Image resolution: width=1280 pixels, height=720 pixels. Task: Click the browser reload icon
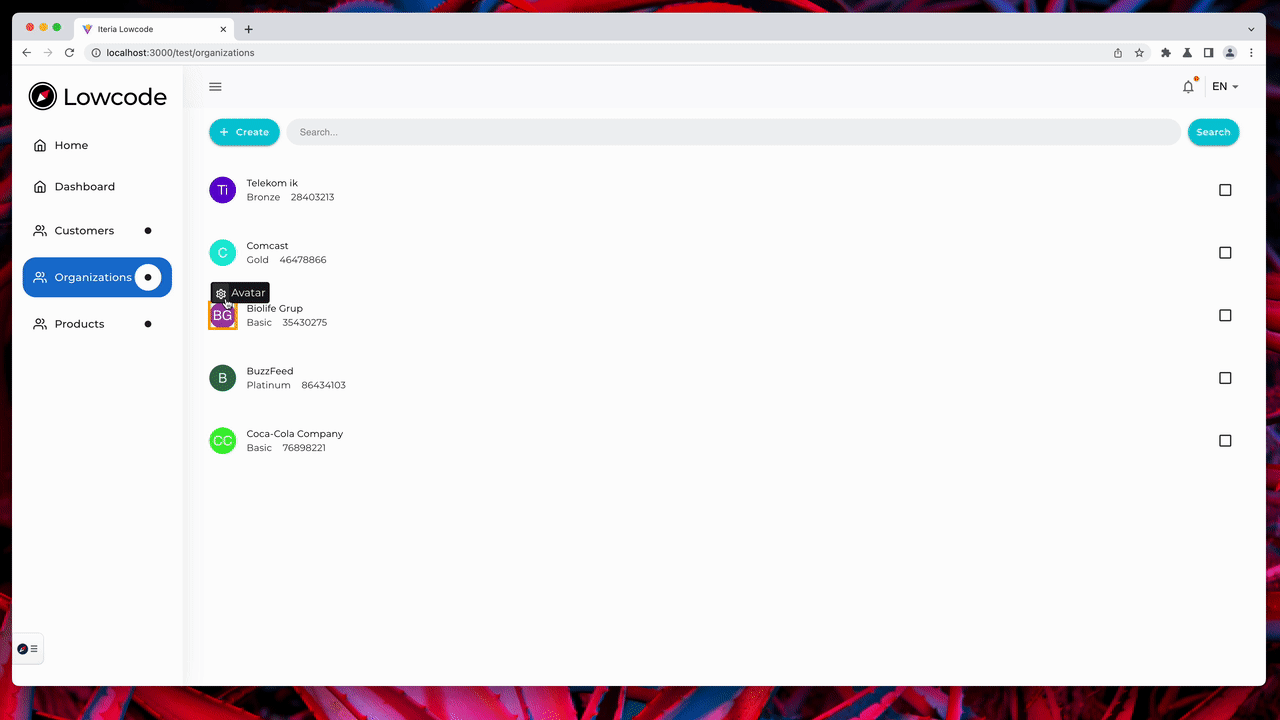click(x=69, y=53)
